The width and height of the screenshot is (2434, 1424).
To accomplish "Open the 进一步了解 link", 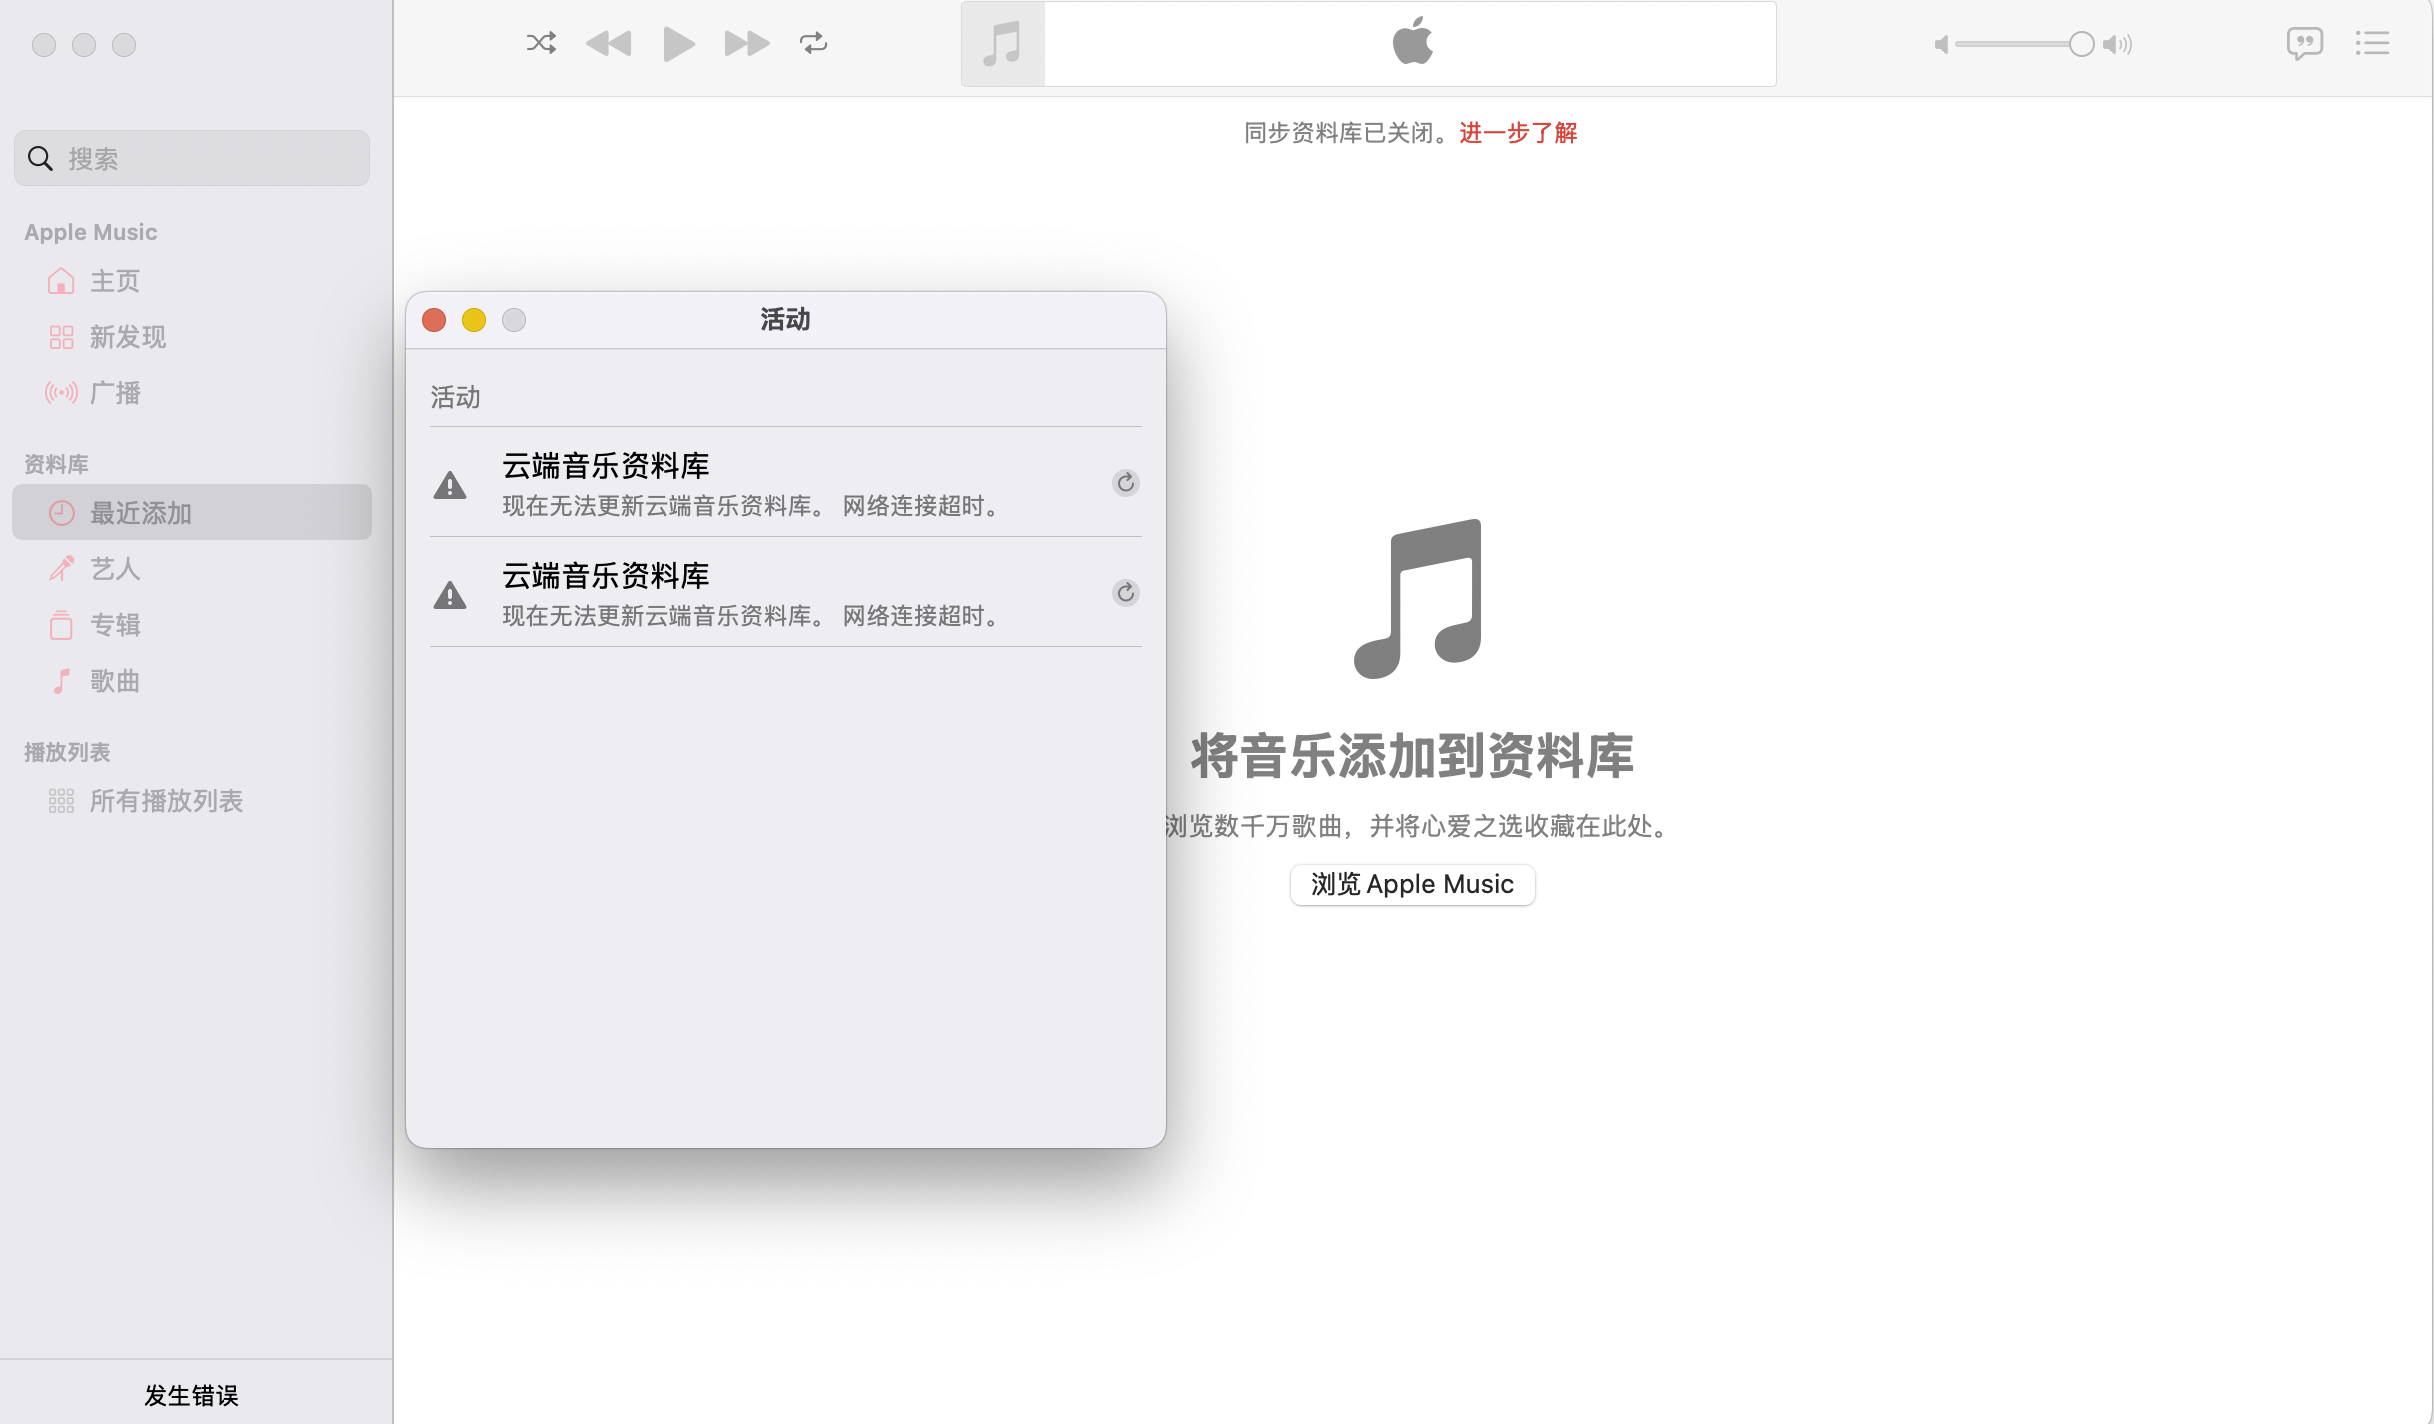I will pos(1517,132).
